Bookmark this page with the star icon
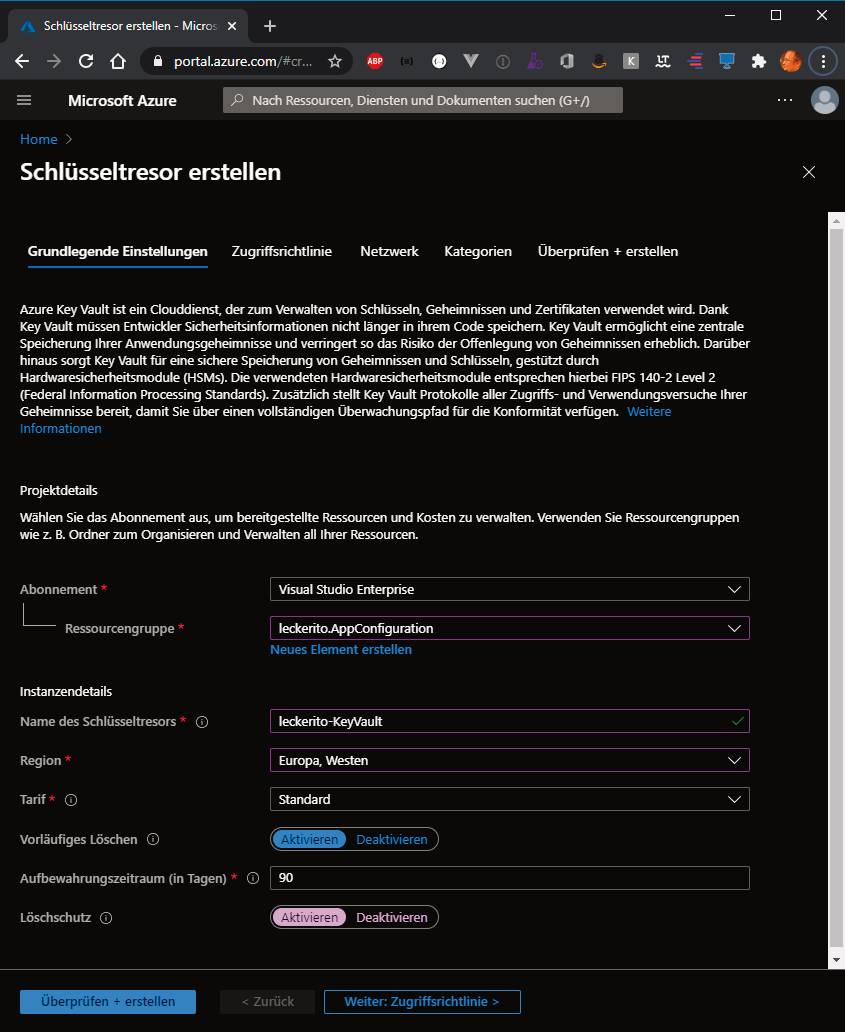 coord(335,61)
